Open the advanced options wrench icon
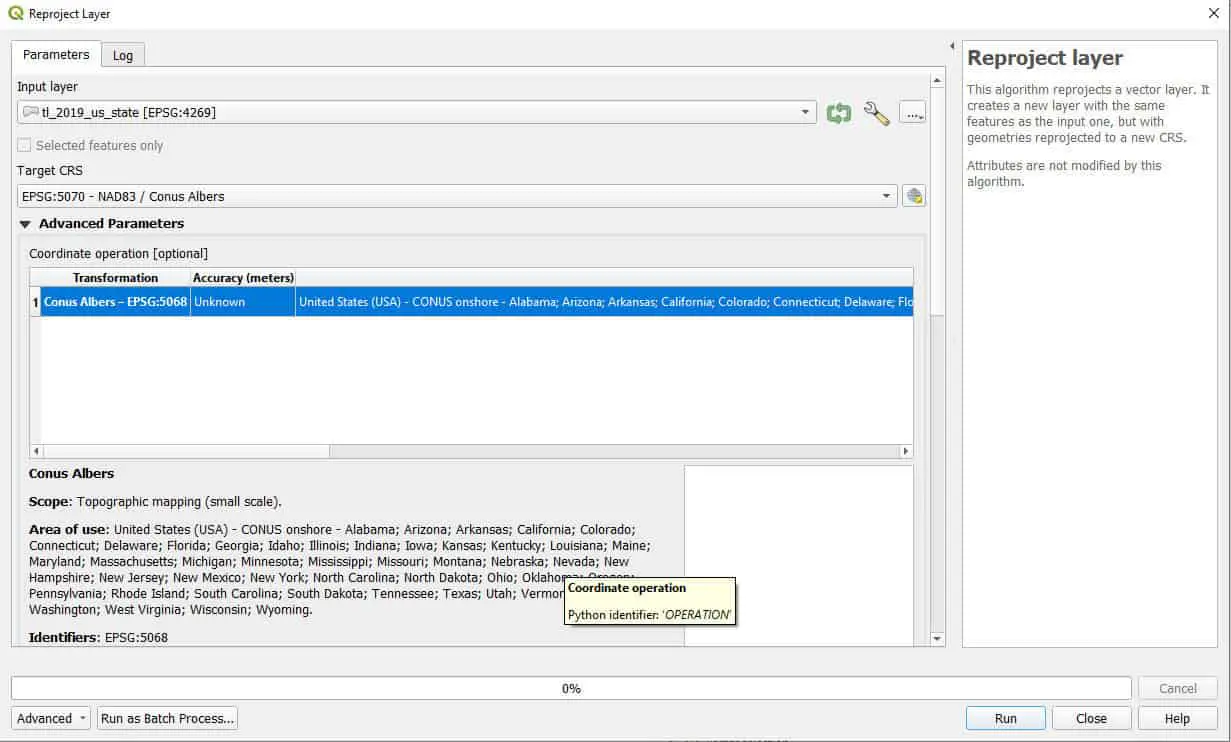 877,112
